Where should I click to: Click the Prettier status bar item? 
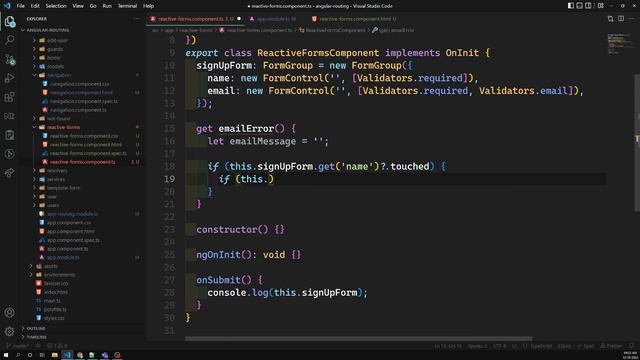611,346
